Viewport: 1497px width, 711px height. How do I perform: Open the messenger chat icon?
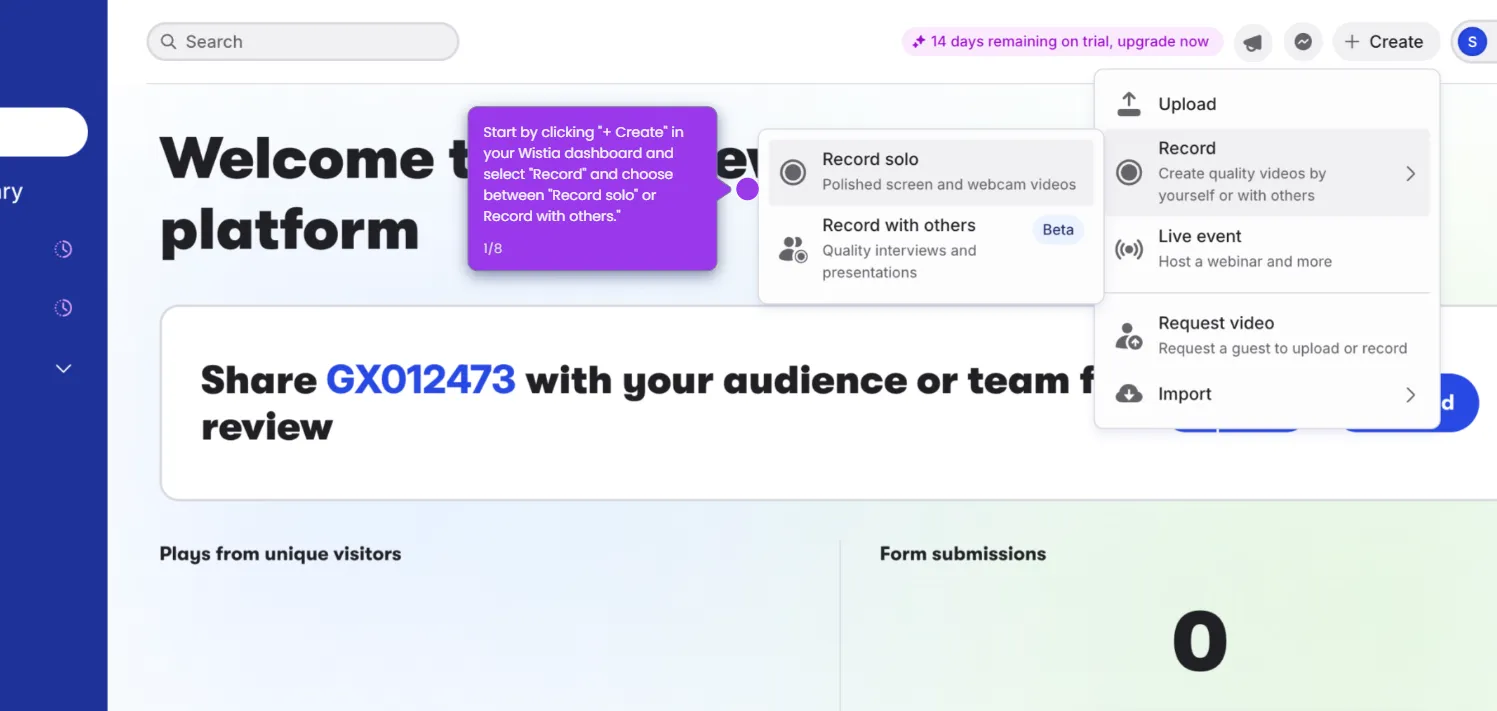coord(1303,42)
